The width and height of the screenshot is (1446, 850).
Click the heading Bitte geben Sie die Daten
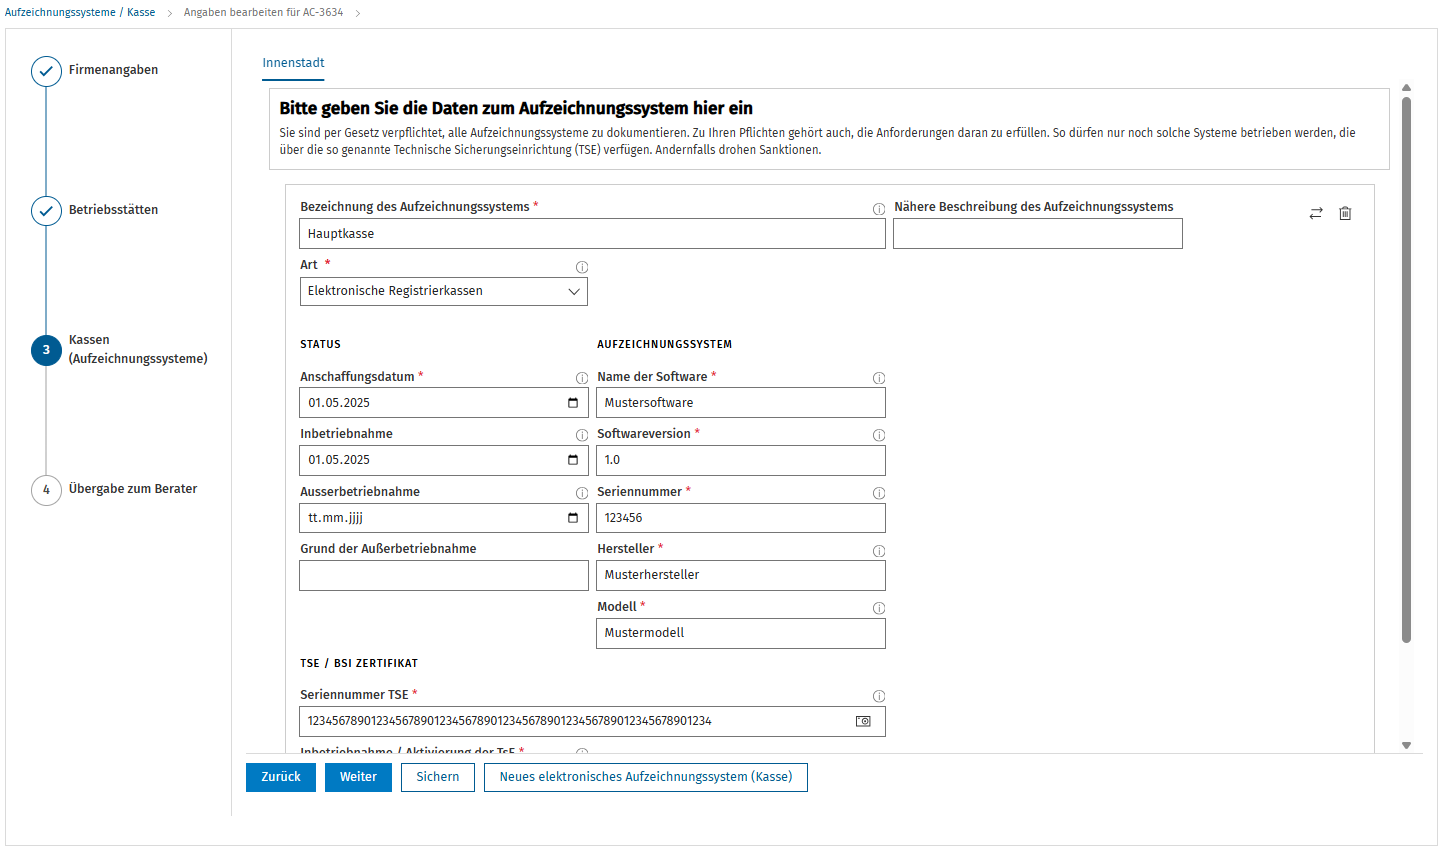(516, 108)
